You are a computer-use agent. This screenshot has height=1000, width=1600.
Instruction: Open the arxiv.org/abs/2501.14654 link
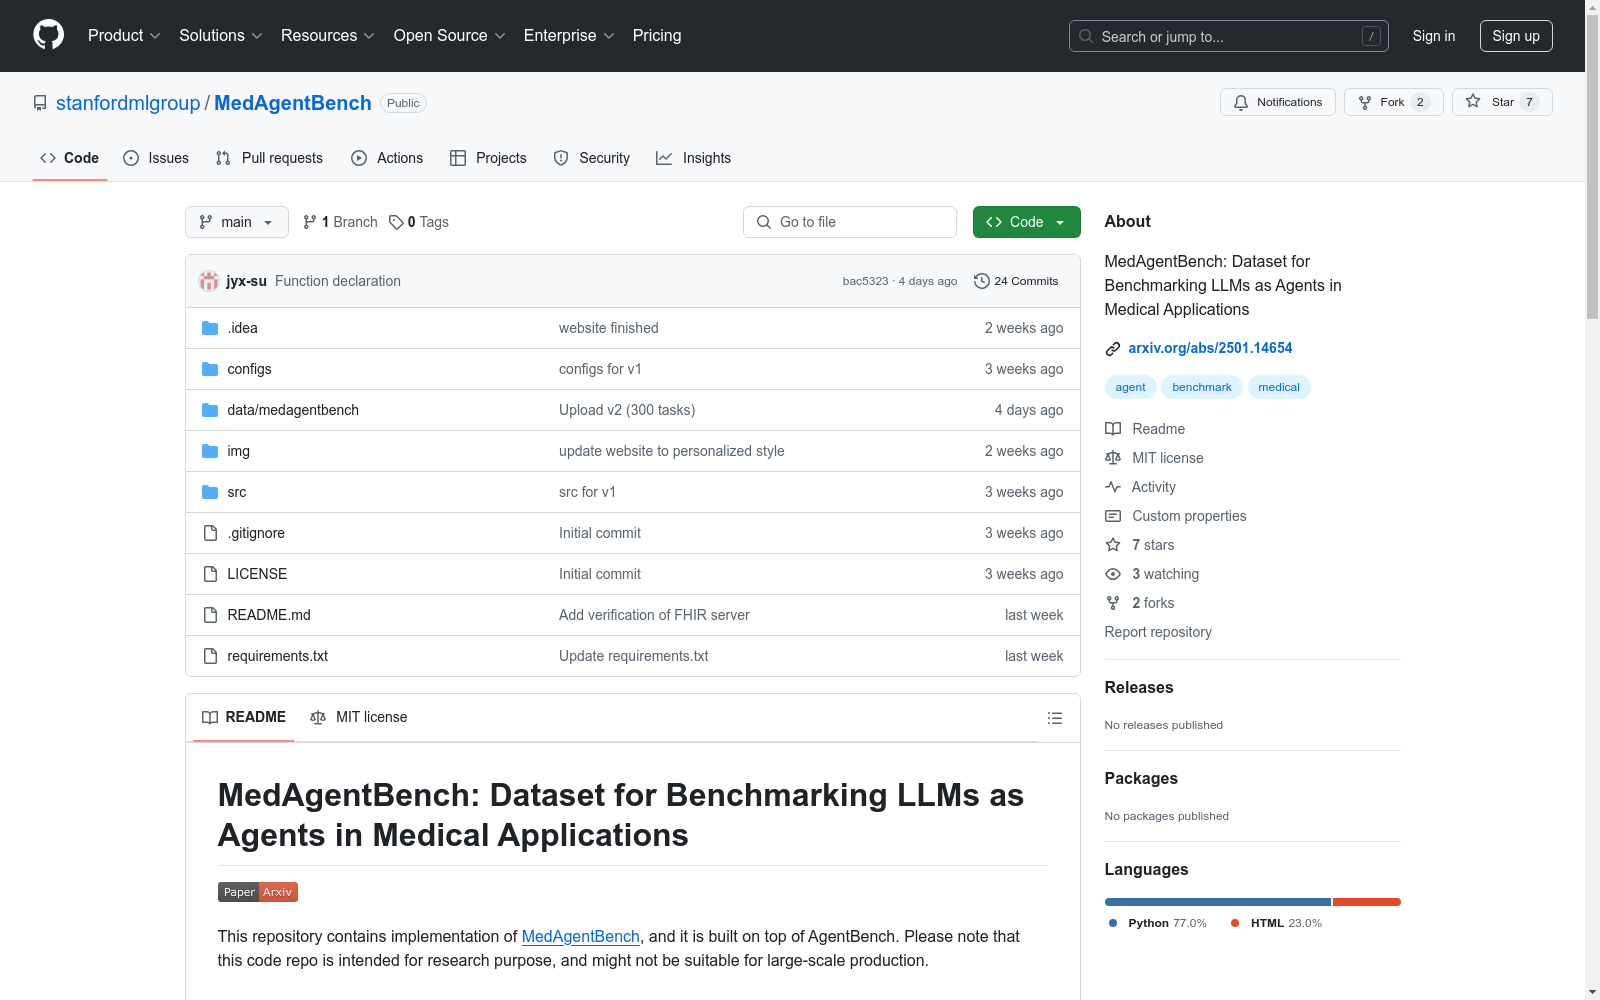1210,348
